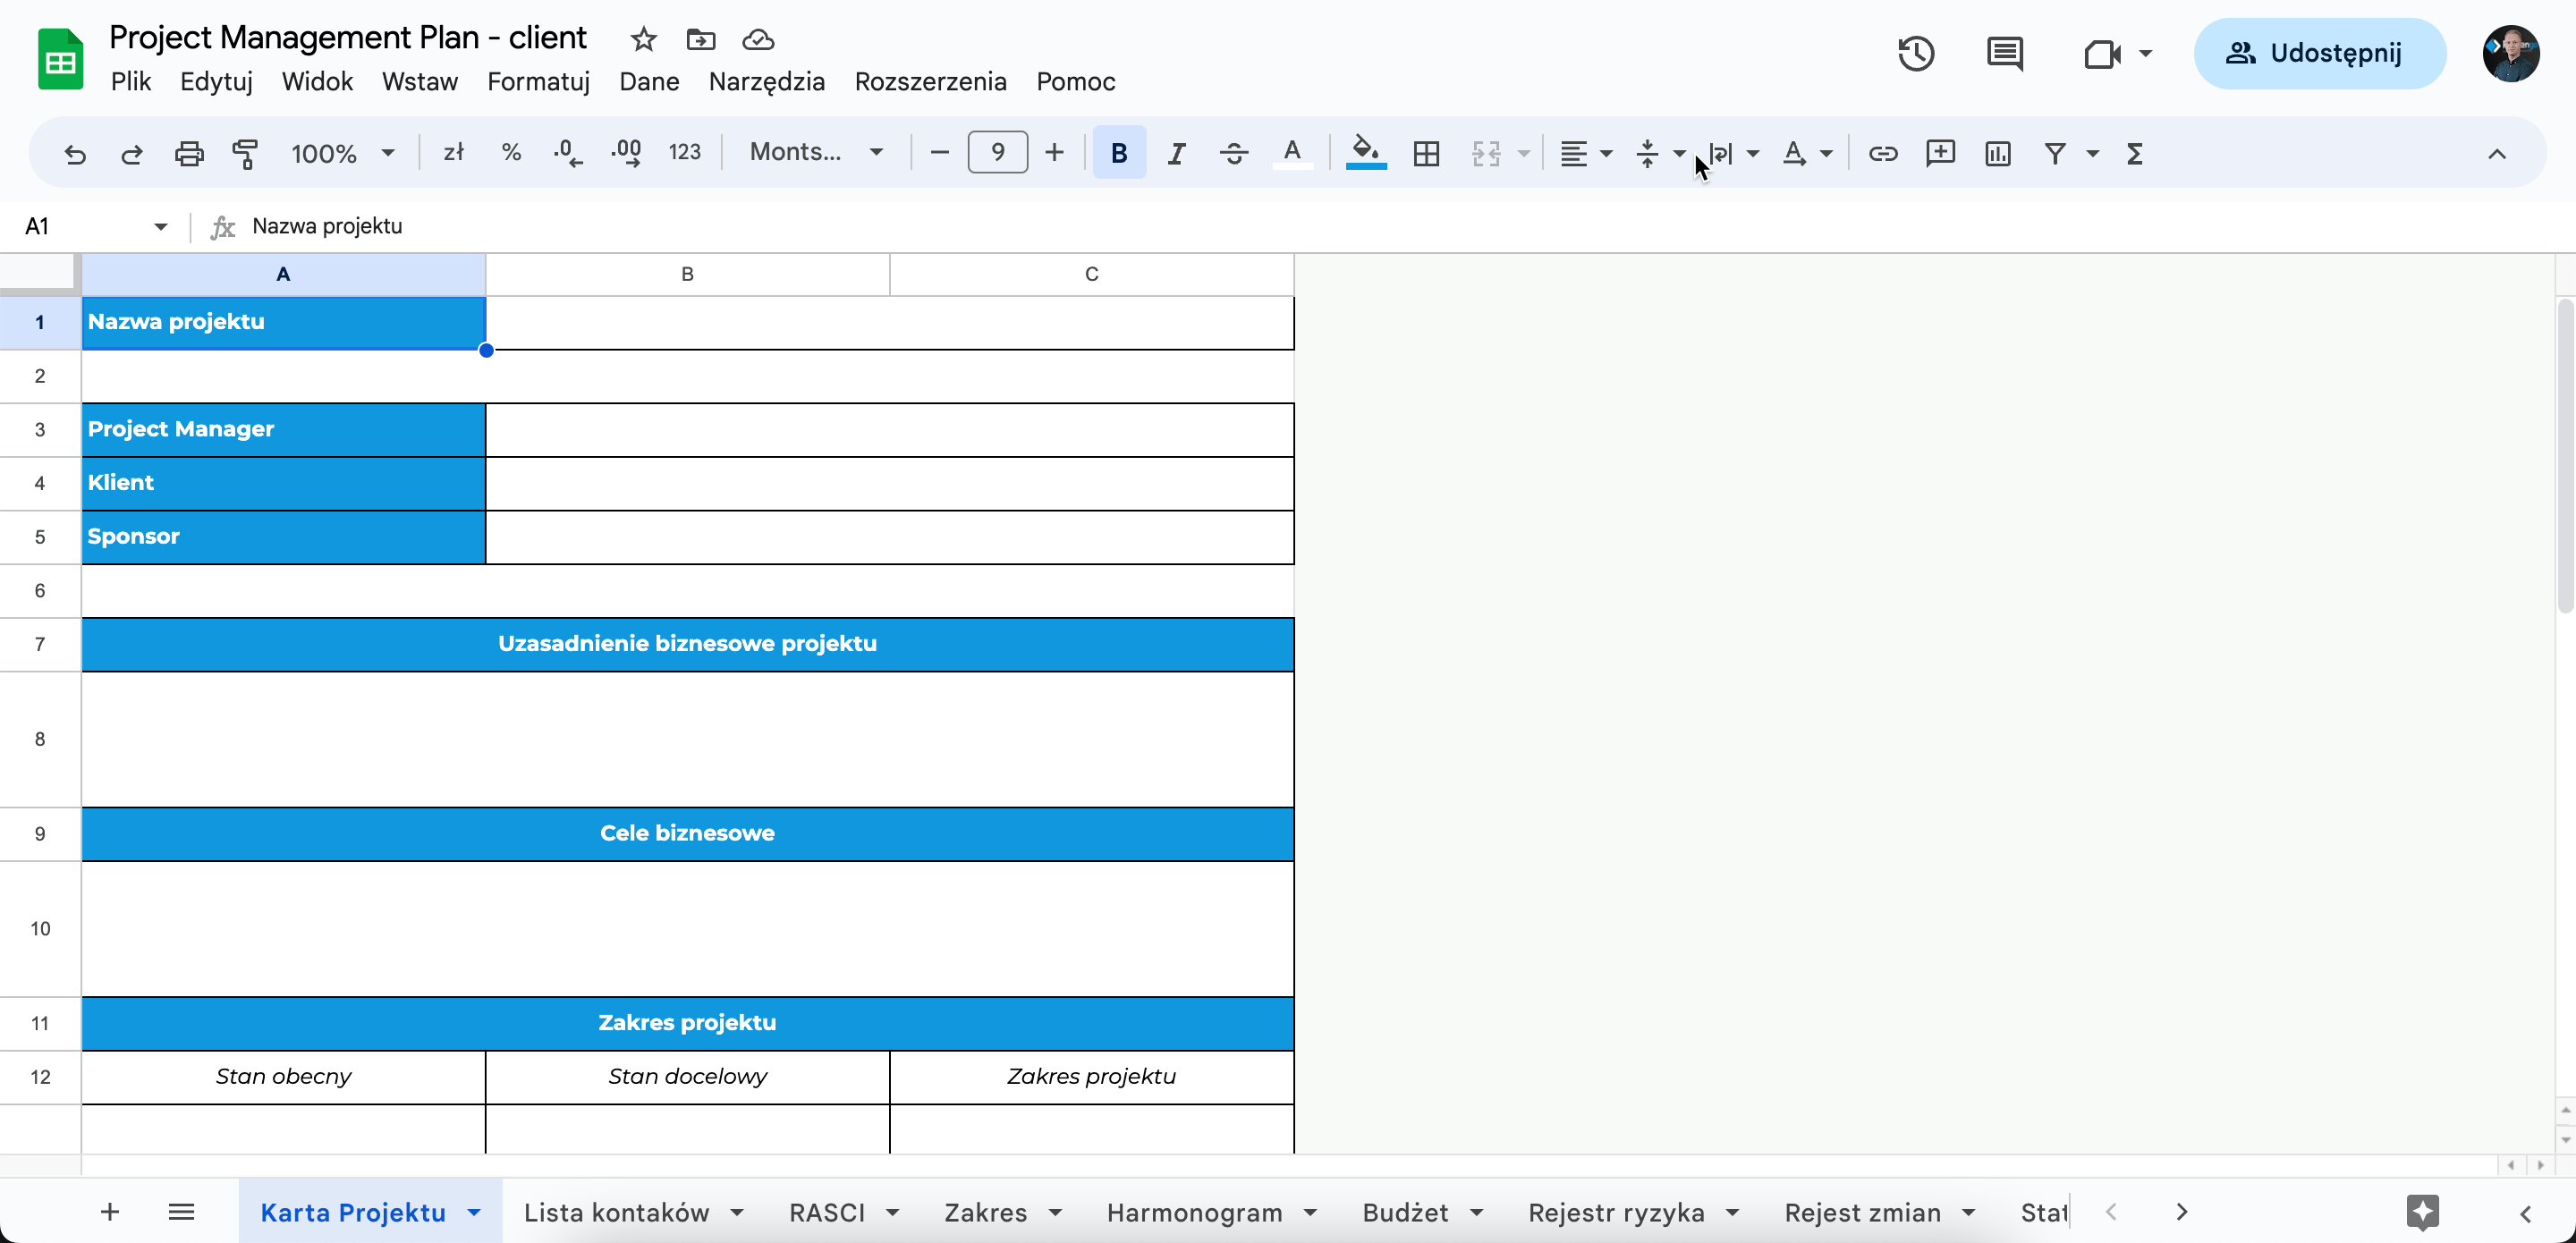
Task: Open the zoom 100% dropdown
Action: (342, 153)
